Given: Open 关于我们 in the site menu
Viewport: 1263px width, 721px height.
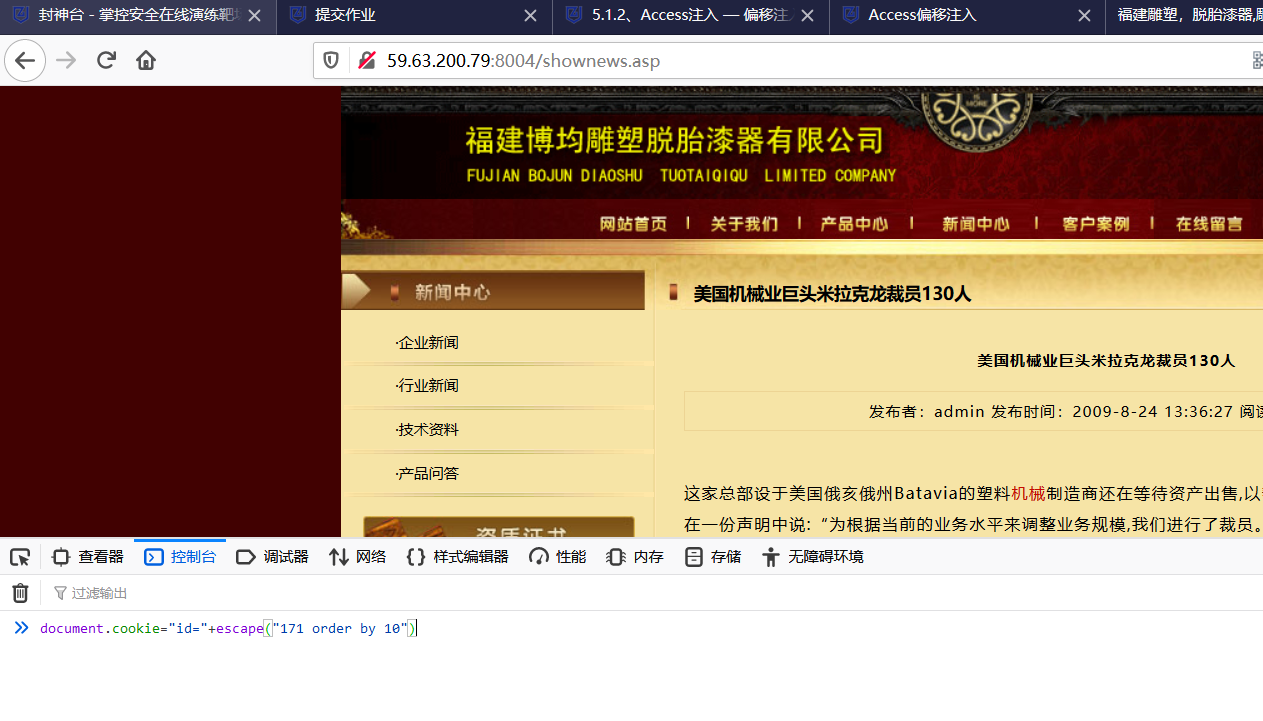Looking at the screenshot, I should (x=744, y=224).
